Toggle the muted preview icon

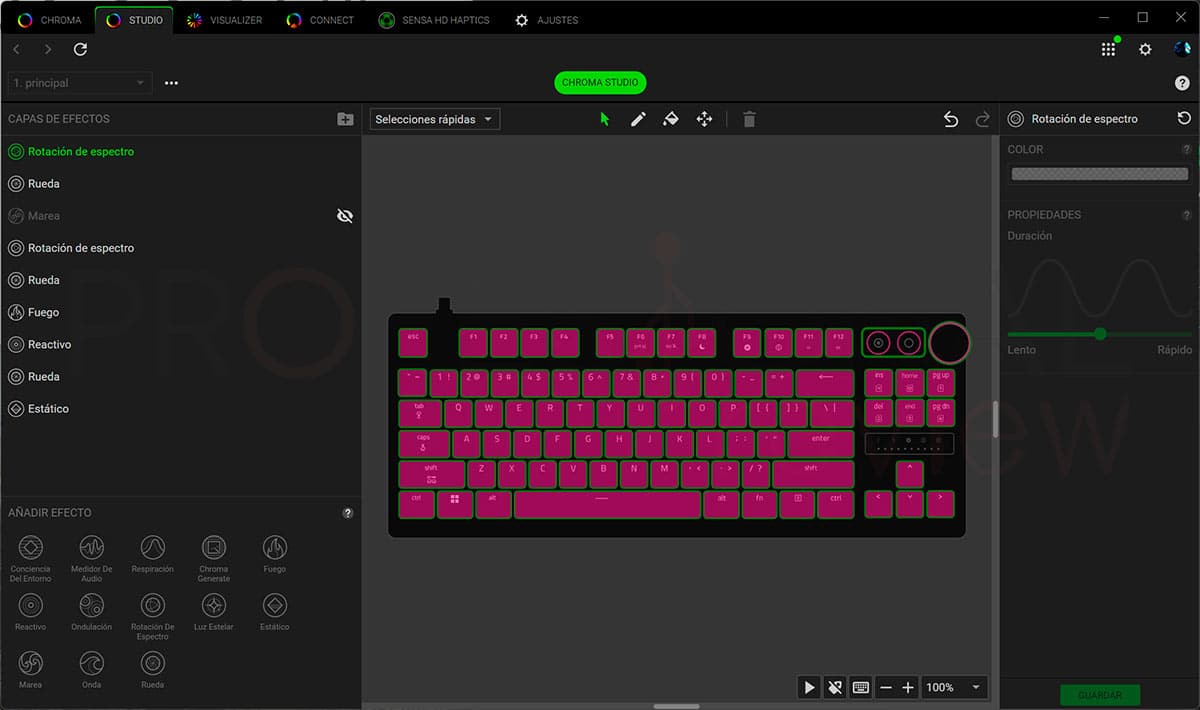coord(835,687)
